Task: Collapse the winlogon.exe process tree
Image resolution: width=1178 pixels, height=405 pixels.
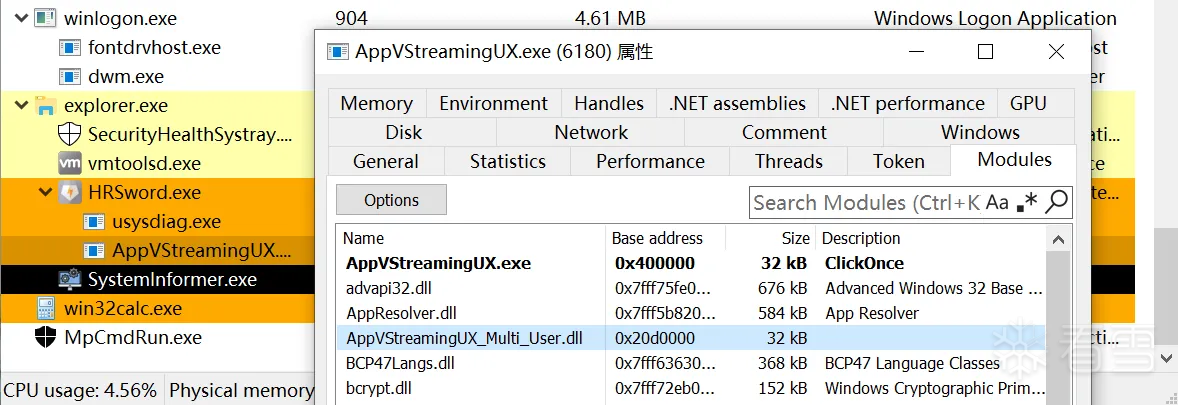Action: click(x=21, y=18)
